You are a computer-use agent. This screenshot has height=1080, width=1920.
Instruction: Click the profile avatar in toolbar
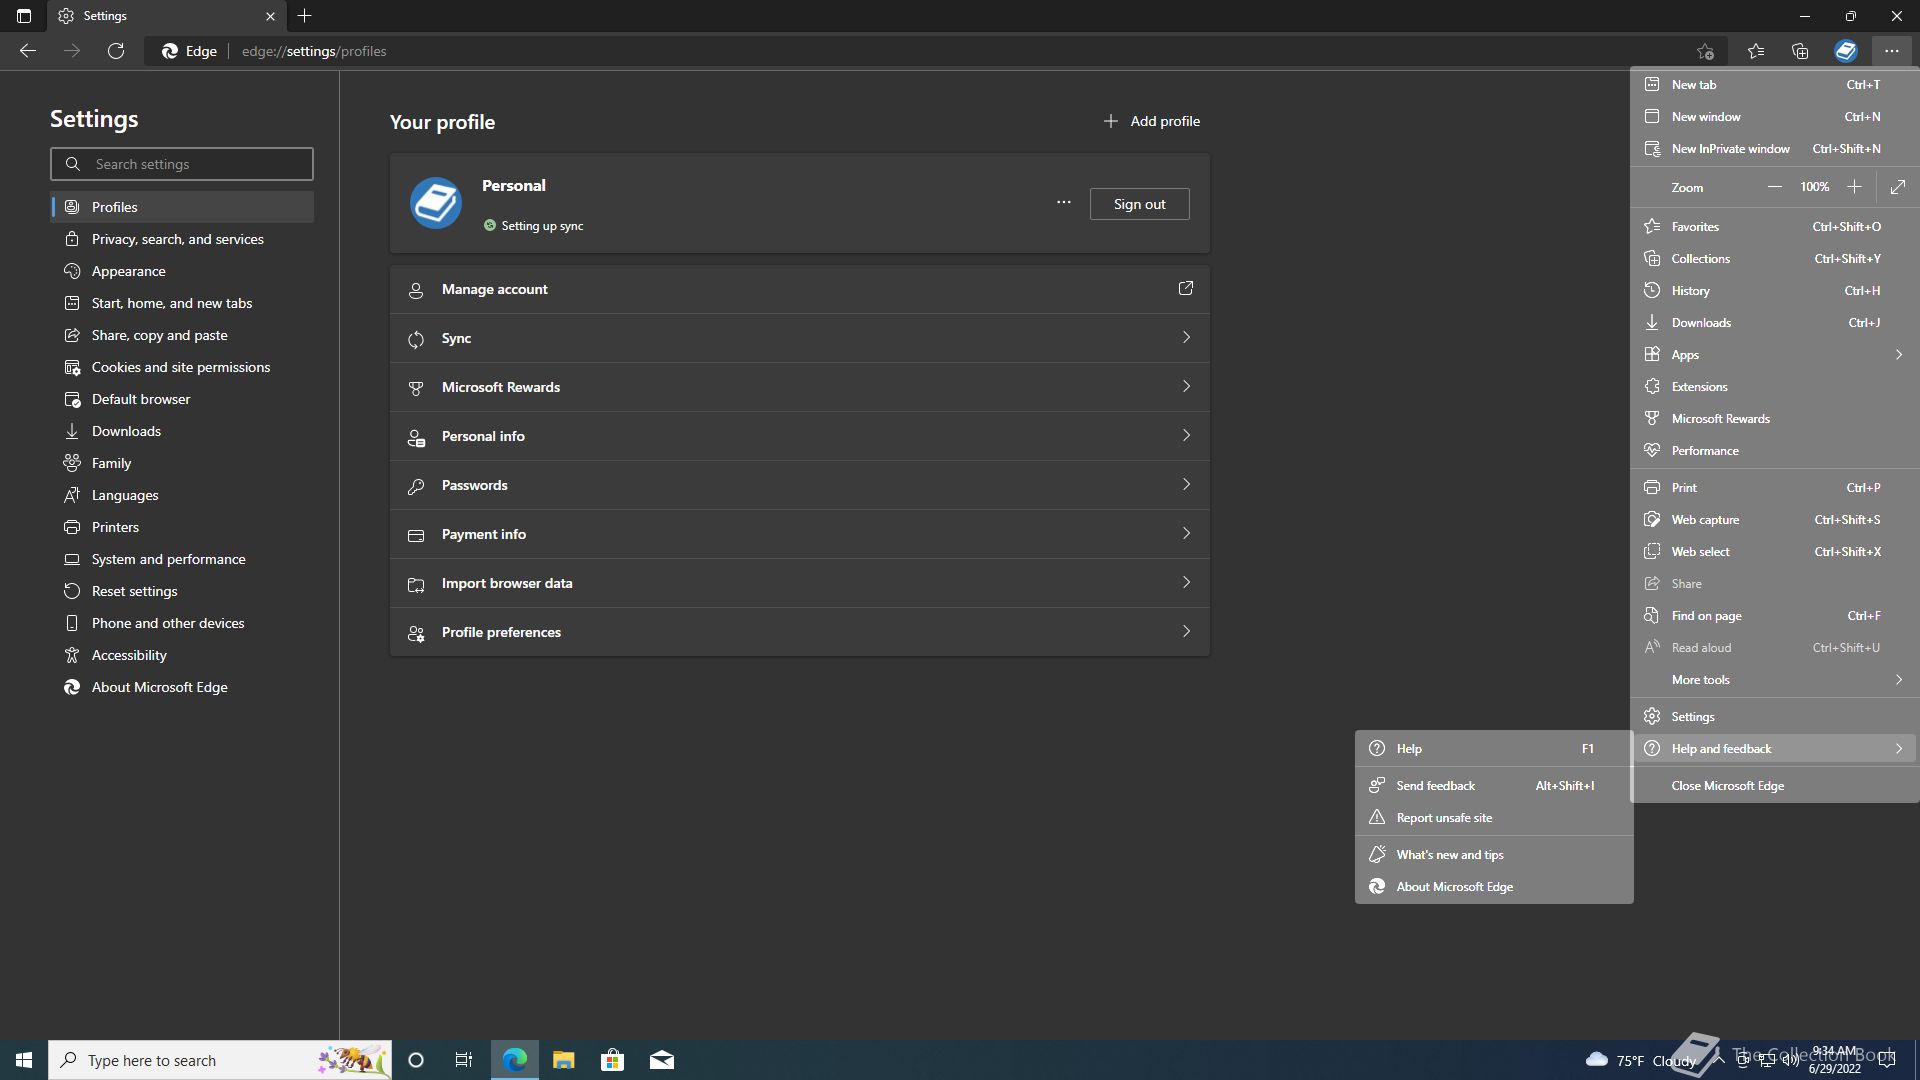(x=1846, y=51)
